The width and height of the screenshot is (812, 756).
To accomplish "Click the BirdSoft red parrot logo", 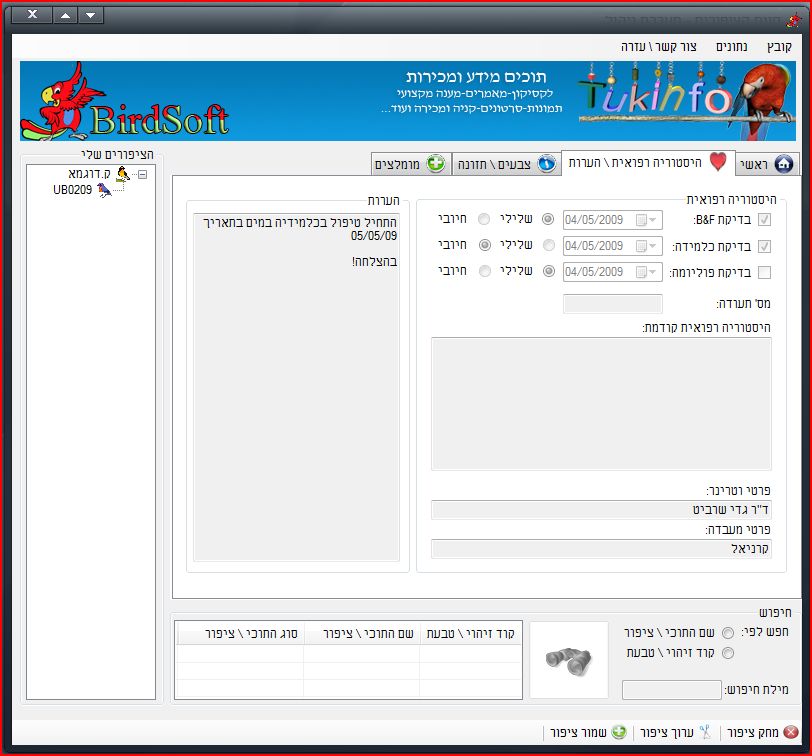I will click(125, 100).
